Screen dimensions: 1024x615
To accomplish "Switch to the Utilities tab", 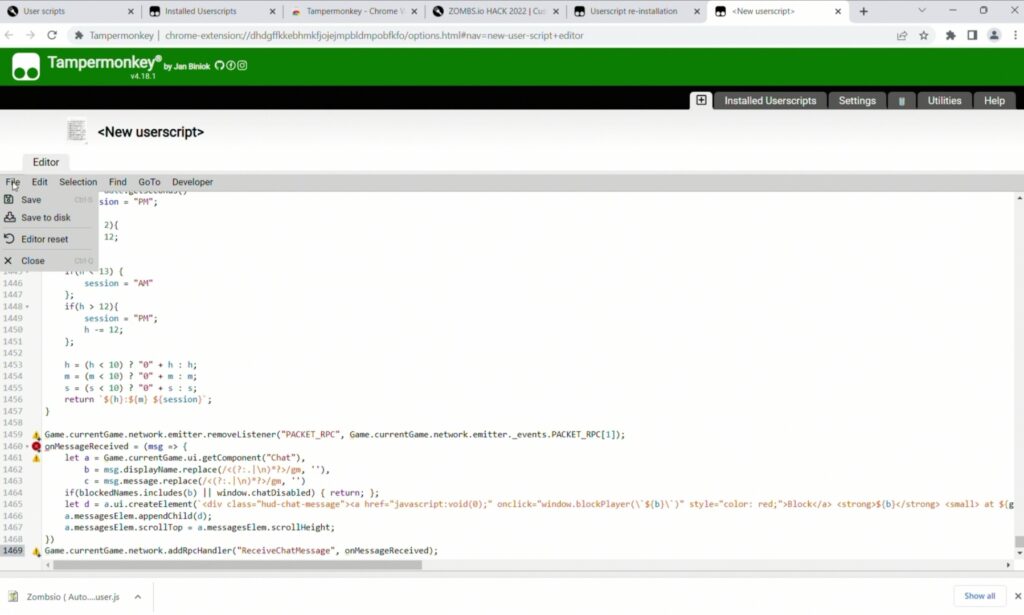I will [944, 101].
